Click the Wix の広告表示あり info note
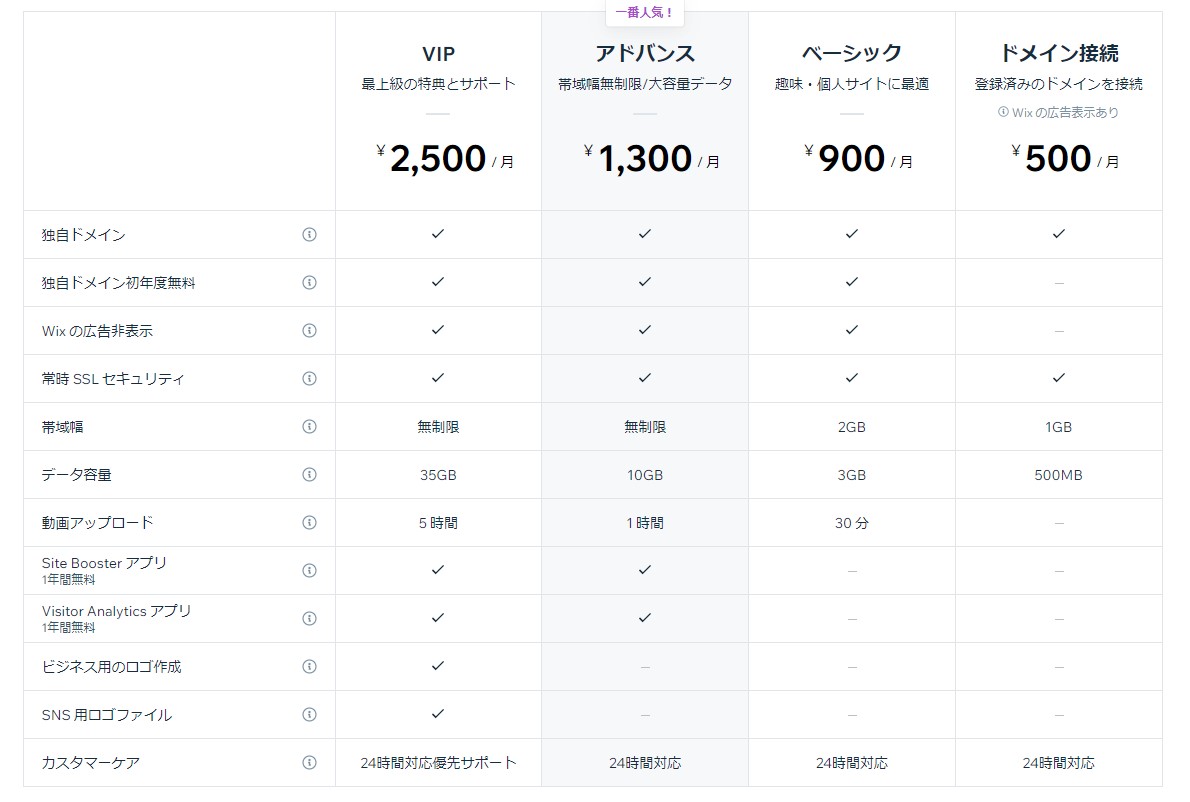 point(1058,113)
